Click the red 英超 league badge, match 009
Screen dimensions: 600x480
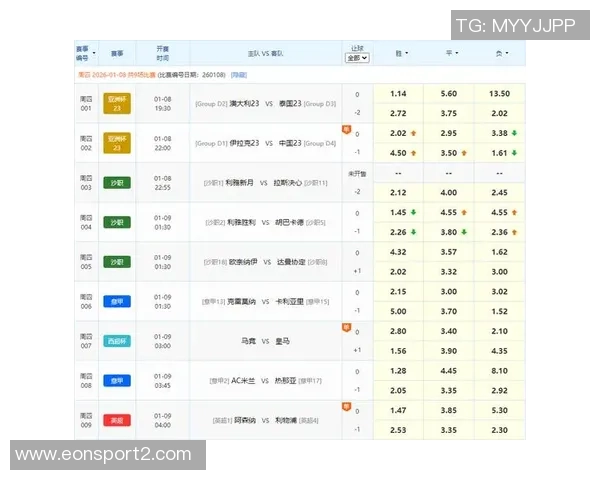(117, 420)
